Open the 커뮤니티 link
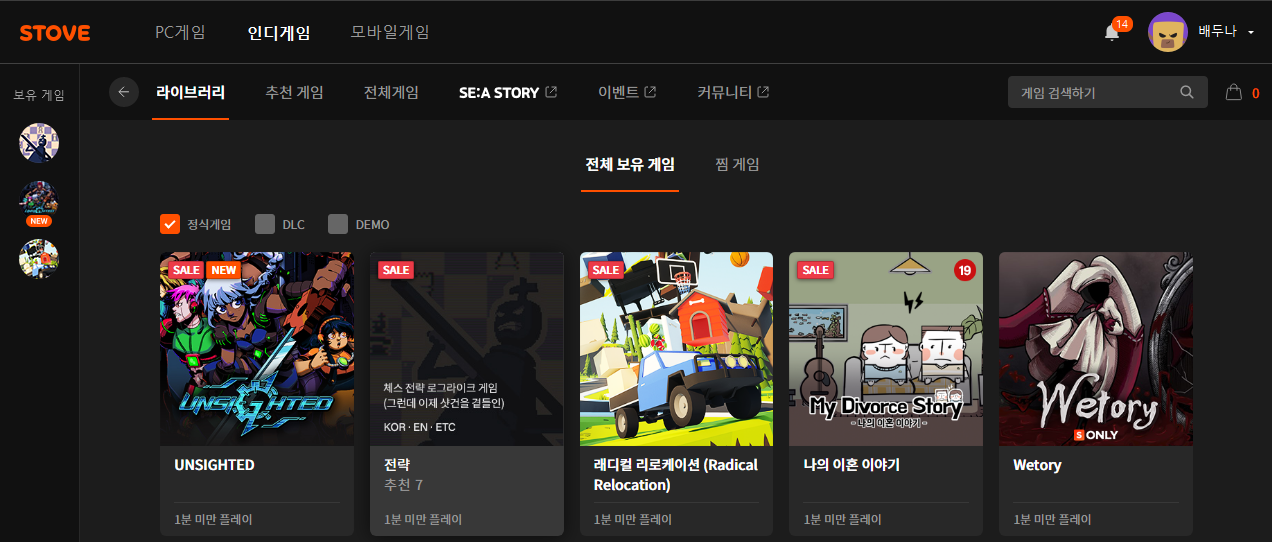 point(732,92)
